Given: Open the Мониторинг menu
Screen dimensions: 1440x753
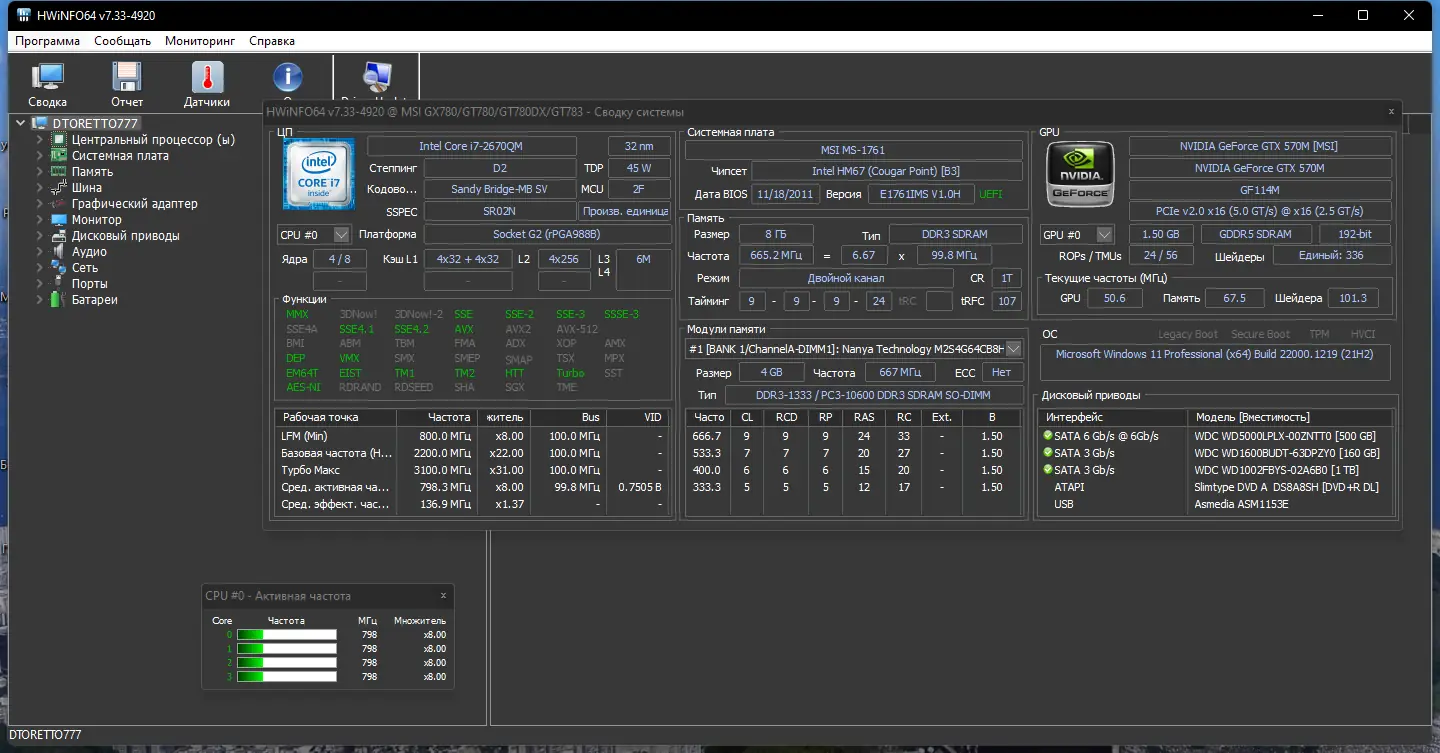Looking at the screenshot, I should (x=200, y=41).
